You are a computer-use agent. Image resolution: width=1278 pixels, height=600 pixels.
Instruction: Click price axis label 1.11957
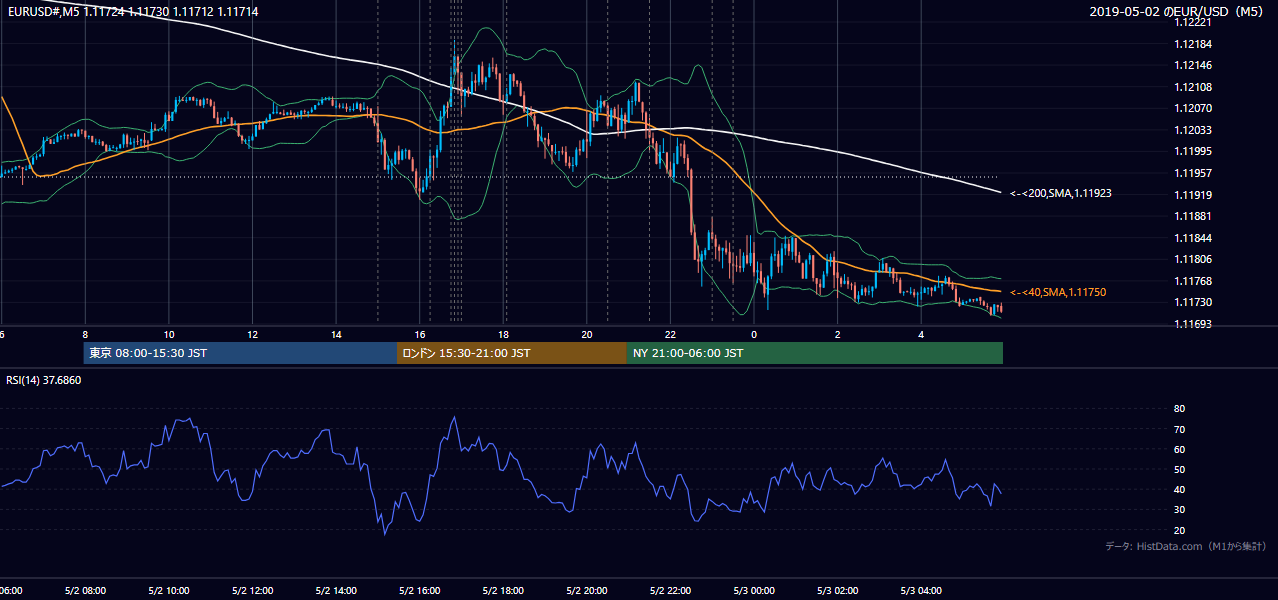click(x=1193, y=173)
